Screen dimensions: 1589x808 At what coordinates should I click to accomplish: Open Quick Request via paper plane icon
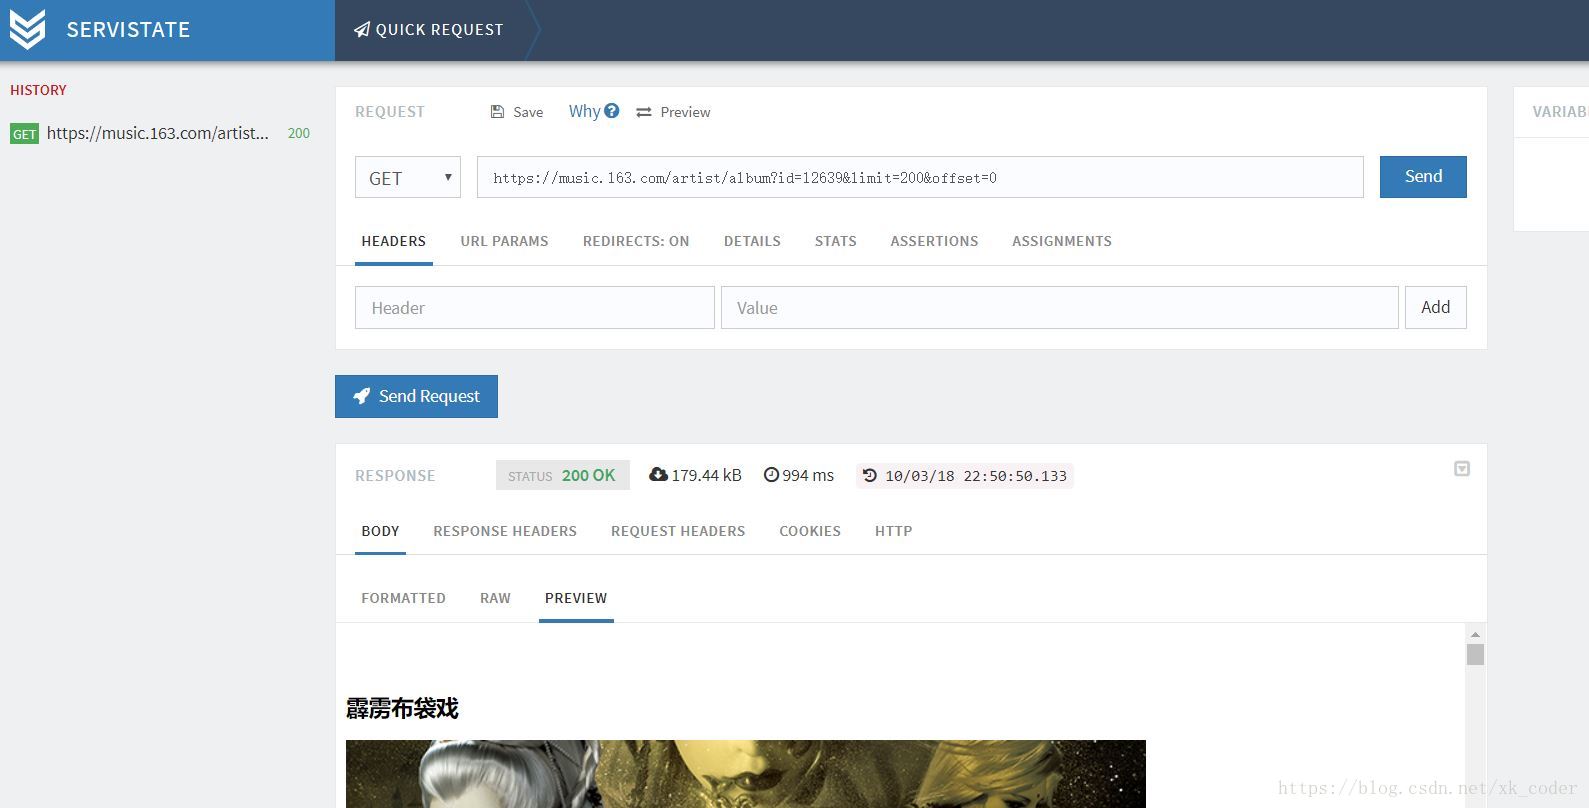[x=362, y=30]
